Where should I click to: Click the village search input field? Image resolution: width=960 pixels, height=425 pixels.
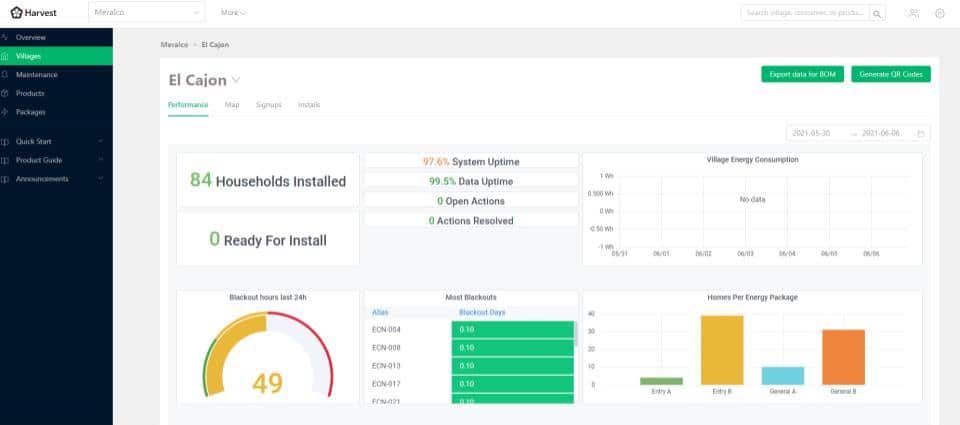[x=804, y=14]
